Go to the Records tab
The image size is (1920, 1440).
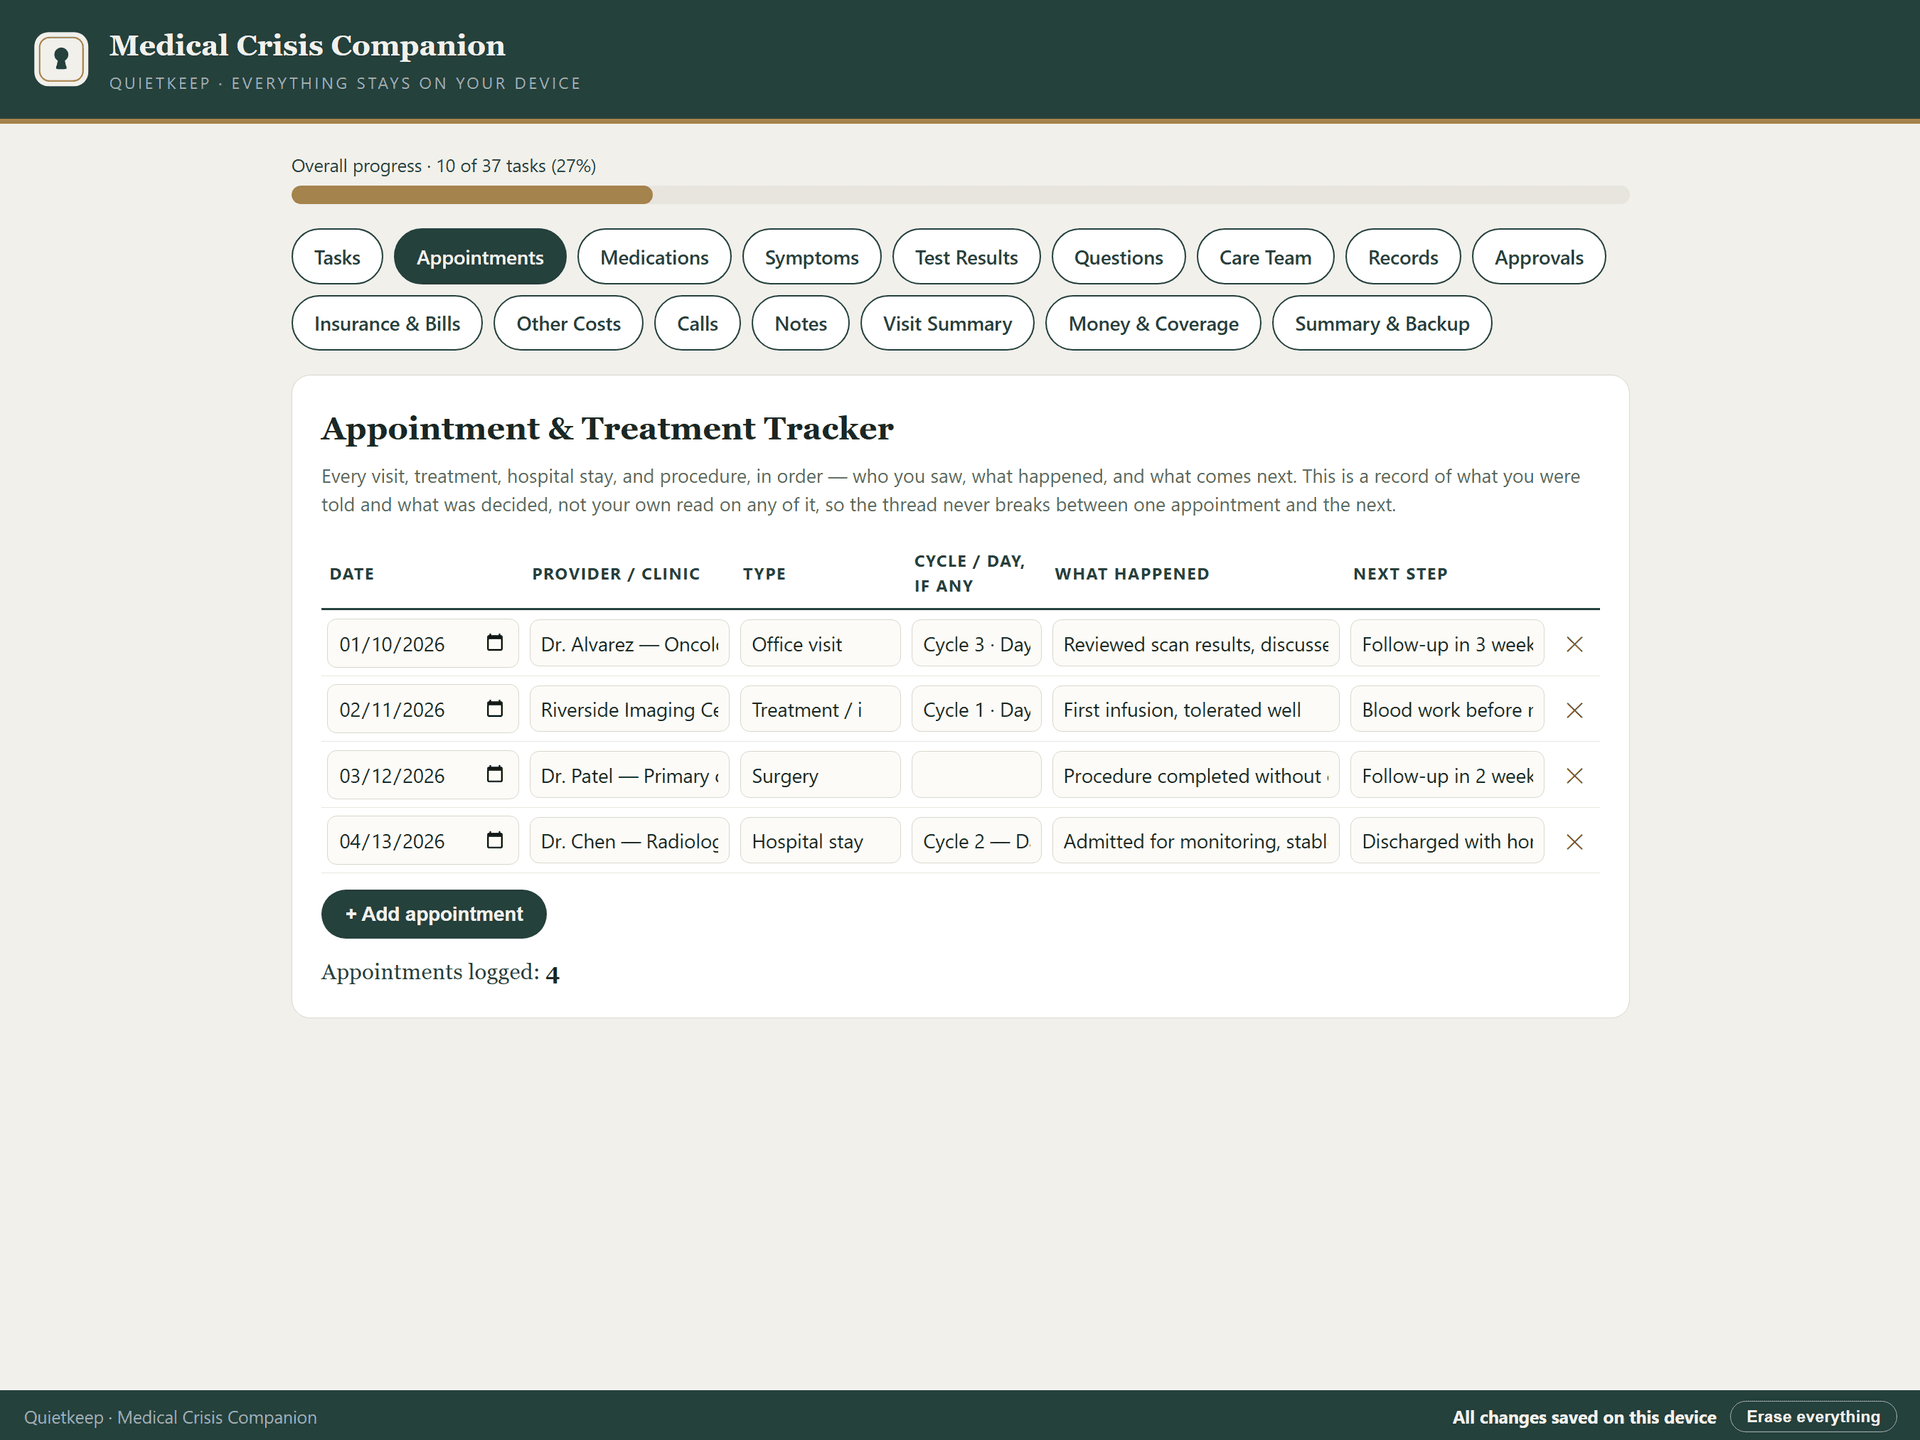[x=1403, y=257]
